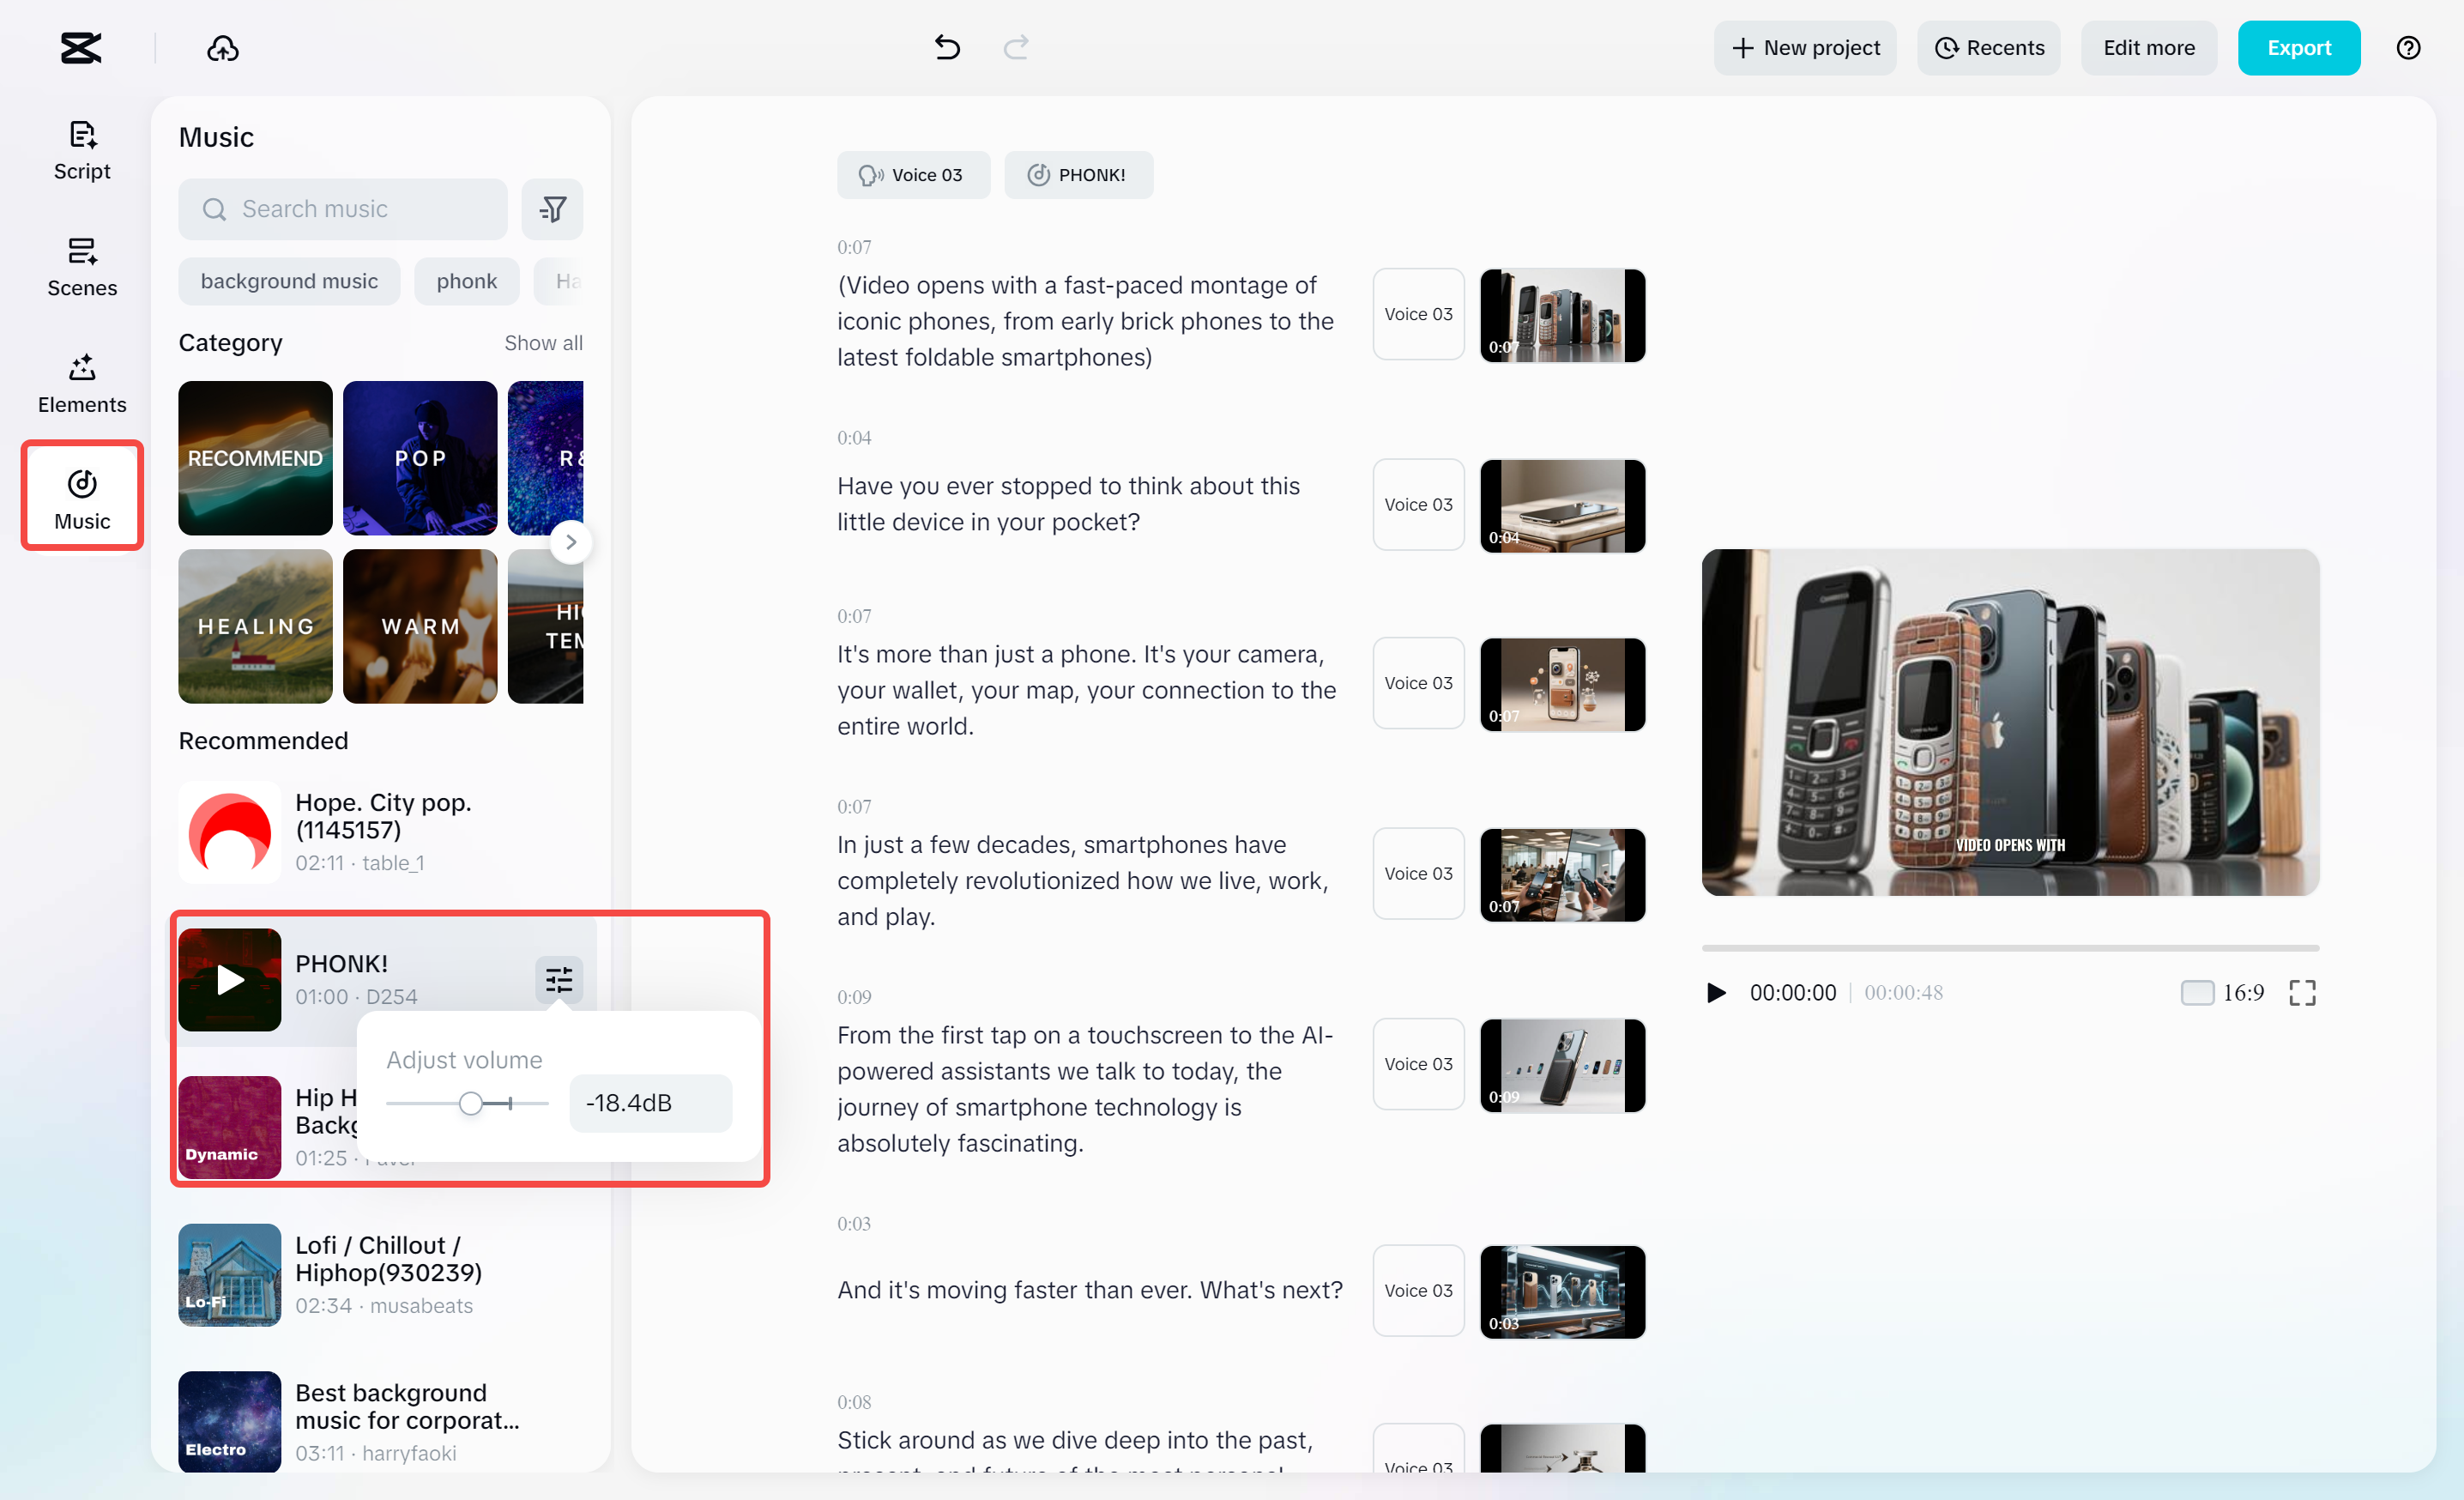
Task: Start a New project
Action: pyautogui.click(x=1805, y=47)
